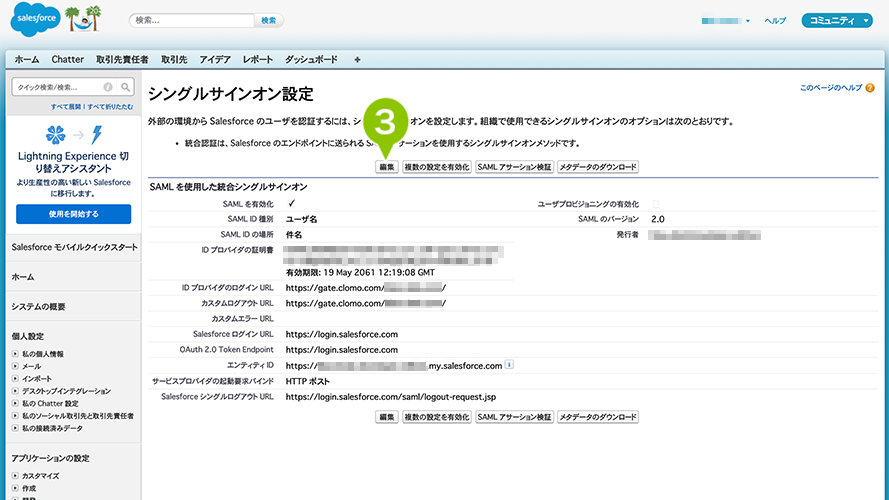889x500 pixels.
Task: Click the top 複数の設定を有効化 button
Action: pos(437,167)
